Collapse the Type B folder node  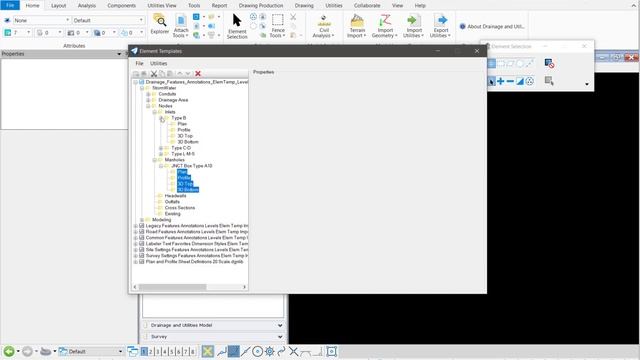161,118
